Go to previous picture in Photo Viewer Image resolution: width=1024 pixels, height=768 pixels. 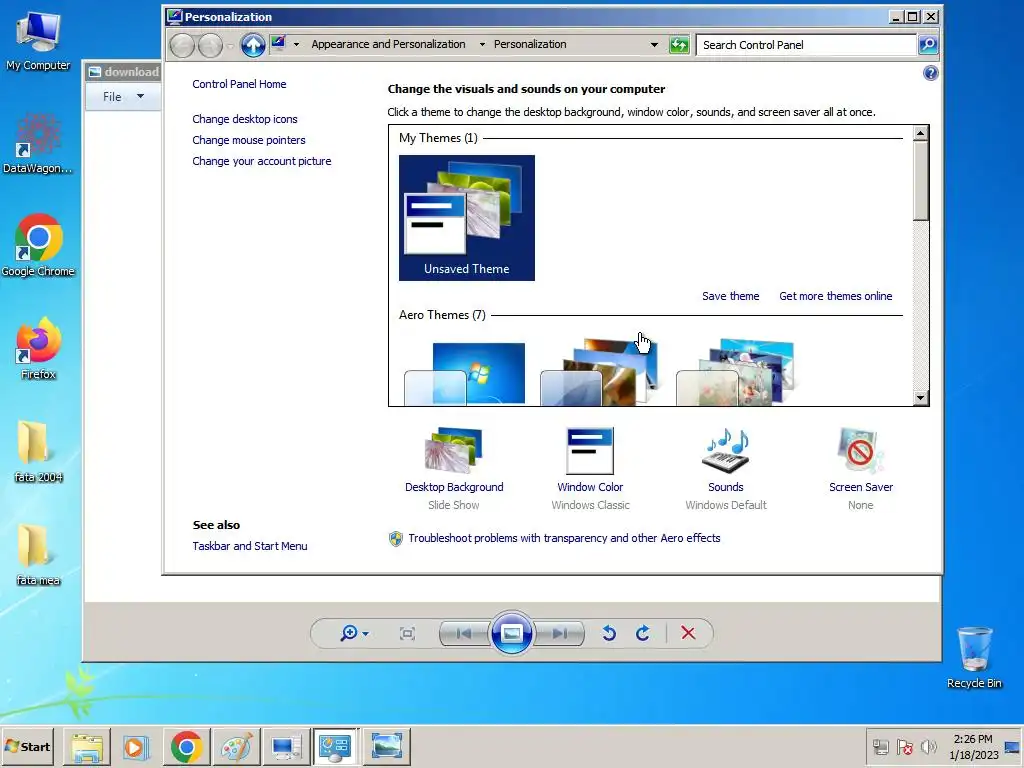pos(464,633)
